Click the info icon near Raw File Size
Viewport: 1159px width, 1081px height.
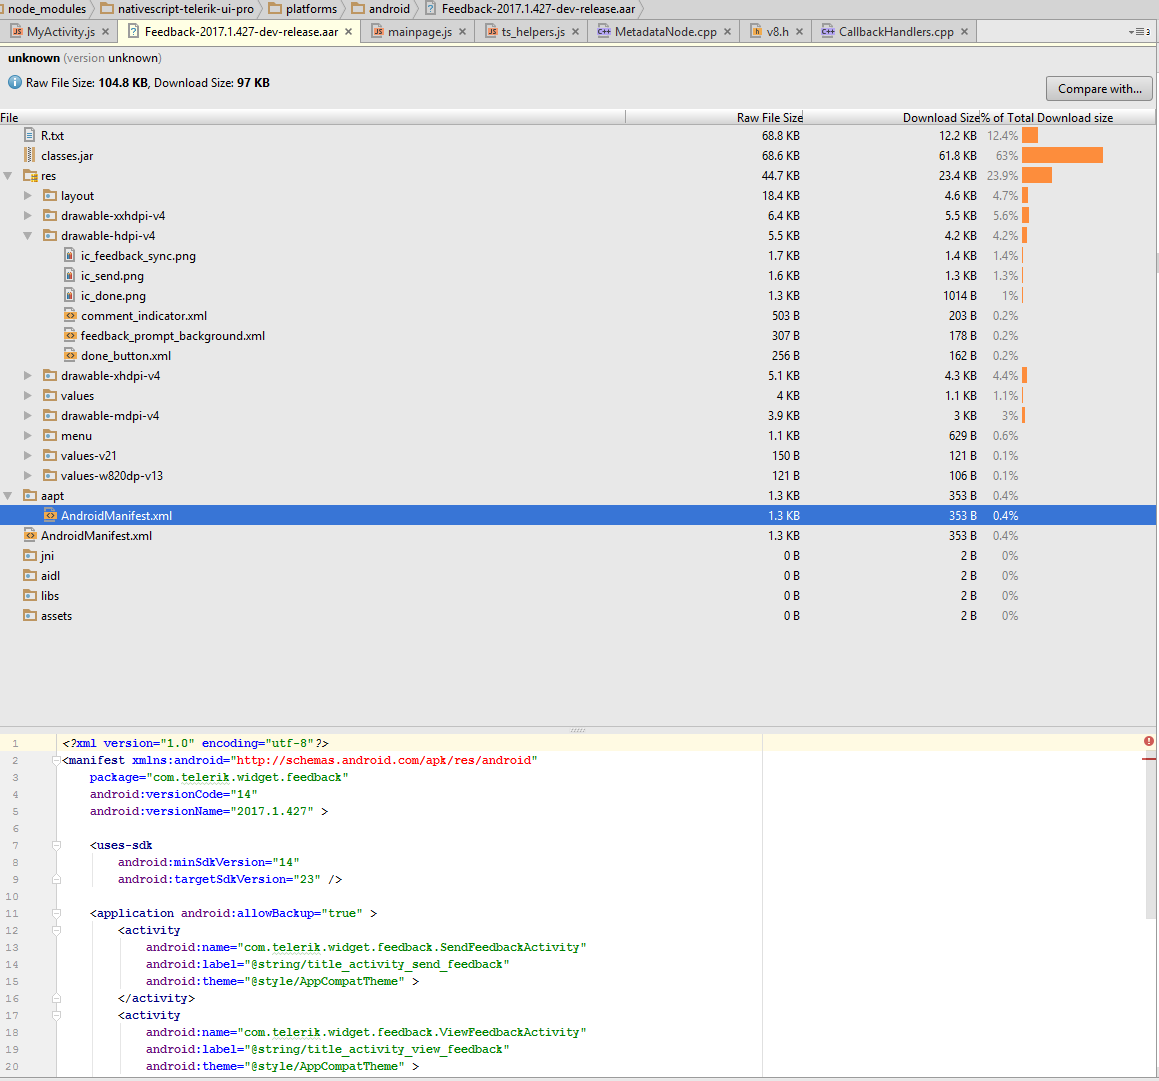[15, 82]
